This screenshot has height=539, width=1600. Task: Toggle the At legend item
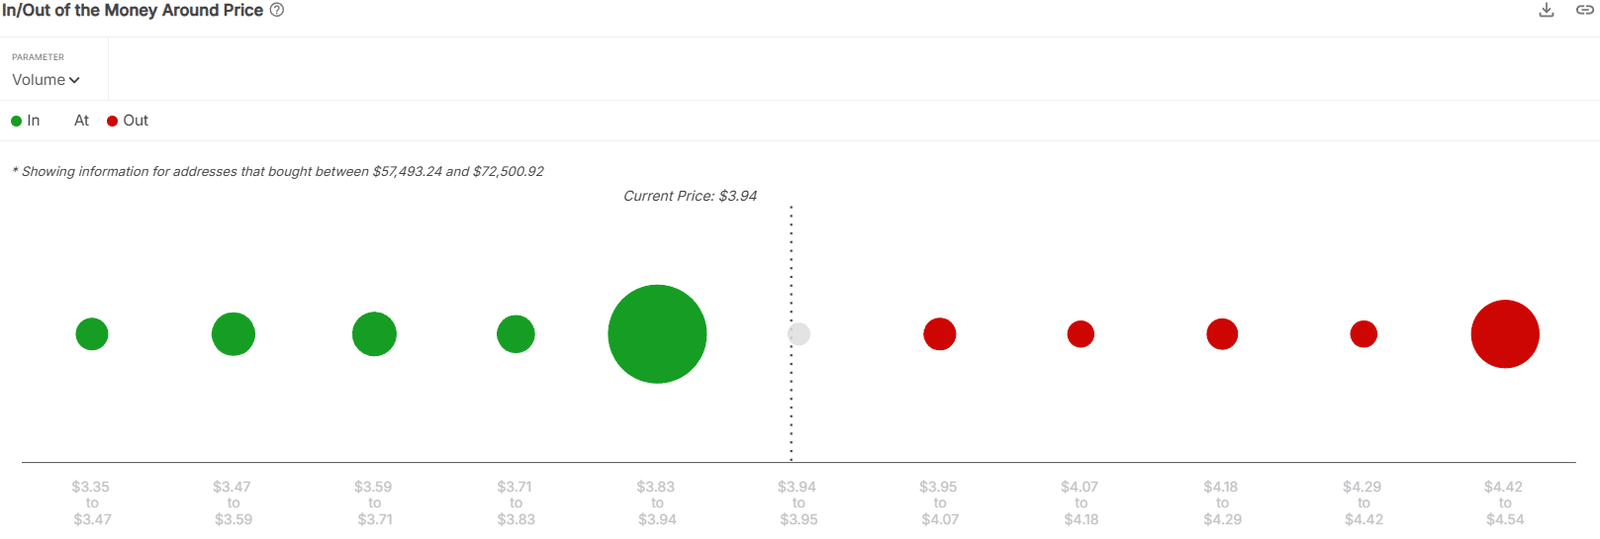tap(81, 121)
